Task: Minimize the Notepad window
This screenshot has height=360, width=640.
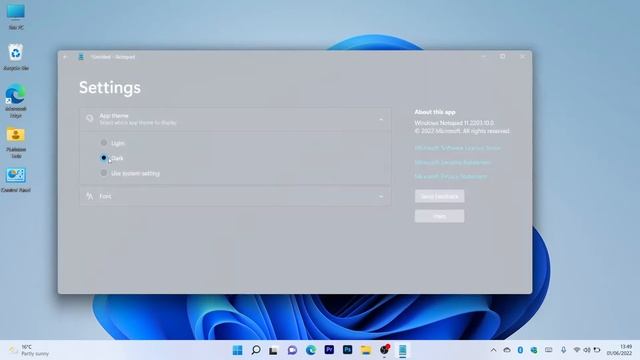Action: coord(484,57)
